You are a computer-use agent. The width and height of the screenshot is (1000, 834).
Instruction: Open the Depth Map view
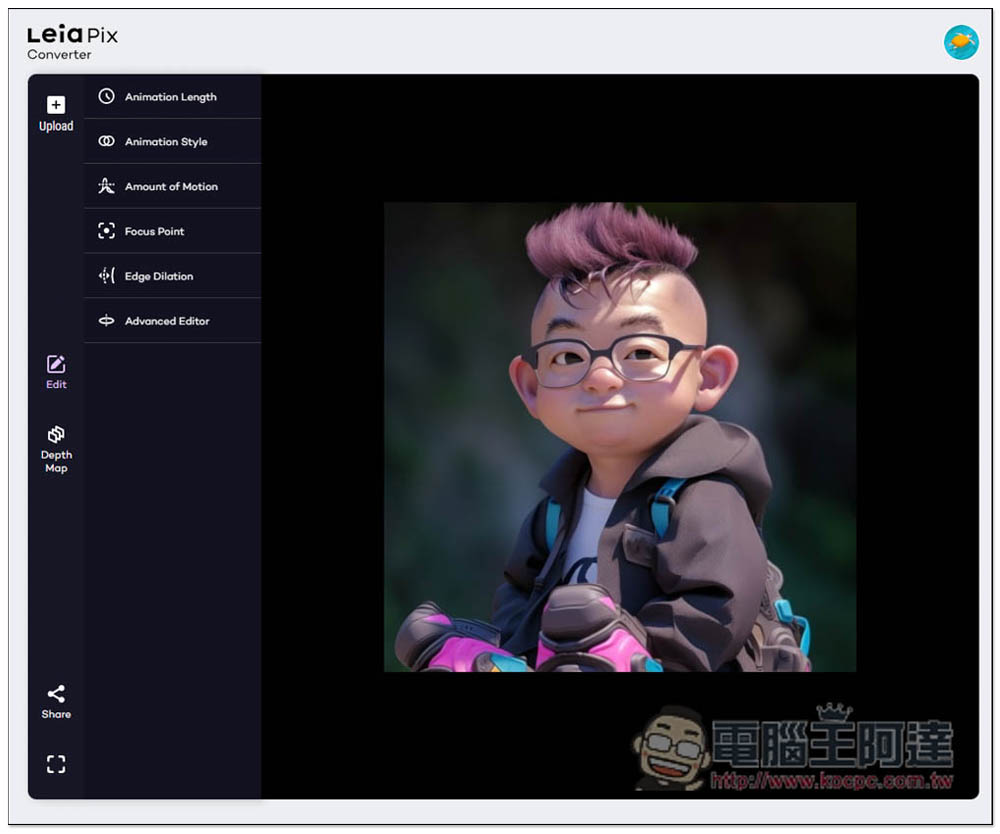pos(56,448)
